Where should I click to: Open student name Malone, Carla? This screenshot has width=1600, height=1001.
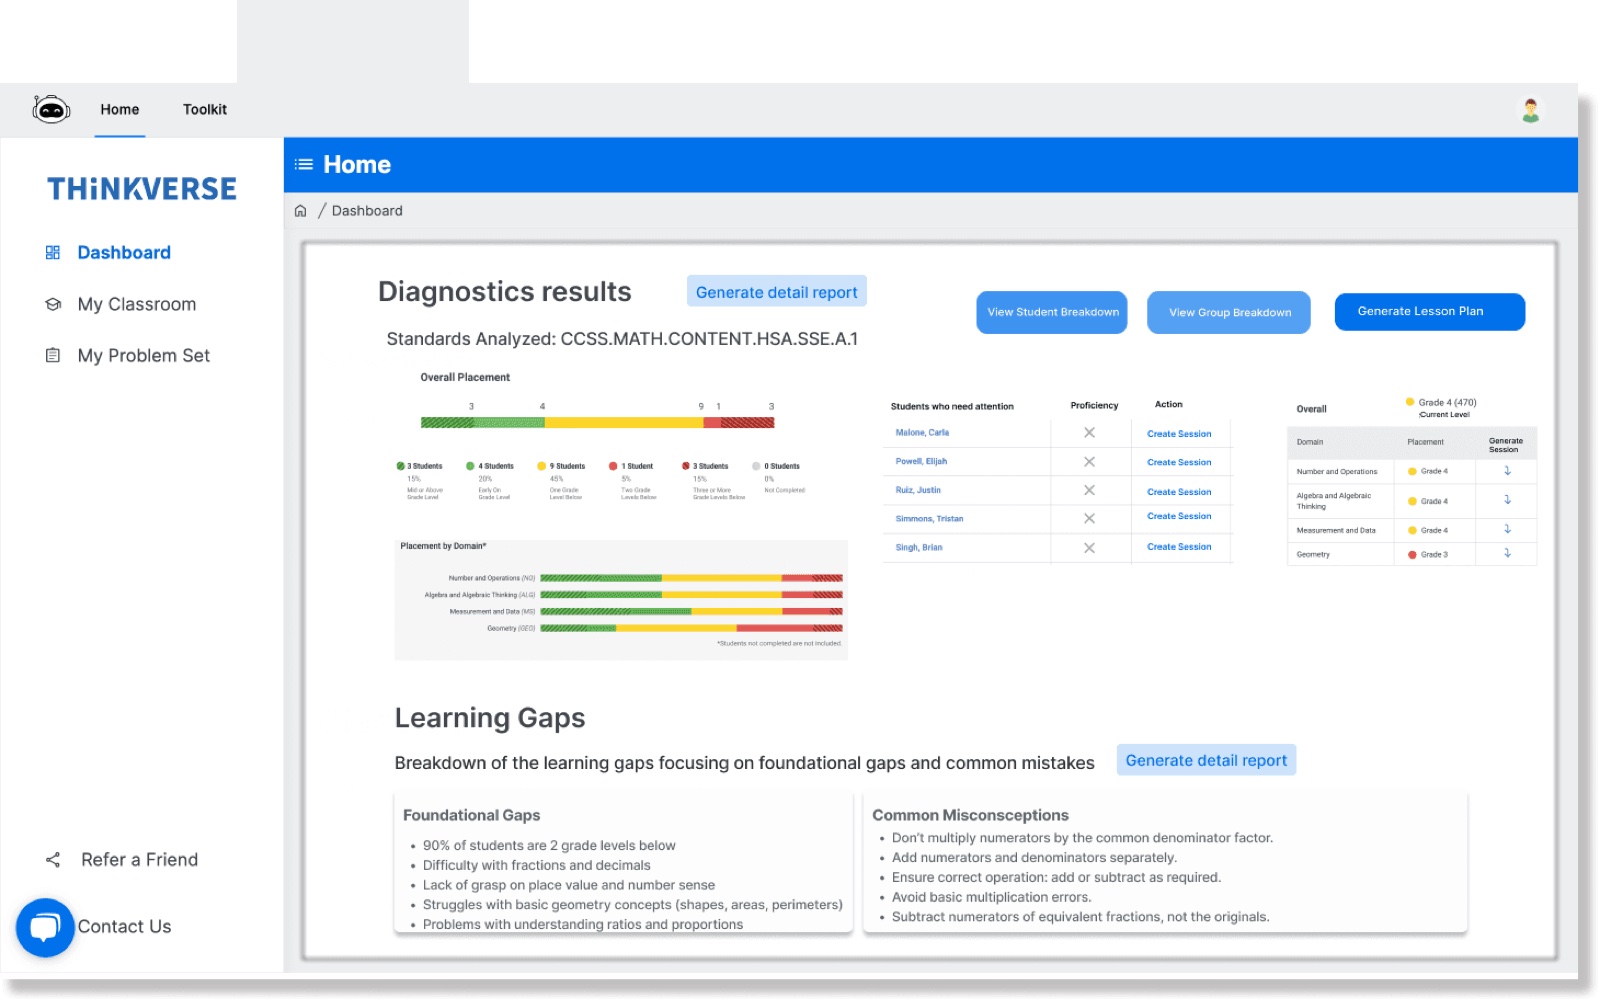coord(922,433)
